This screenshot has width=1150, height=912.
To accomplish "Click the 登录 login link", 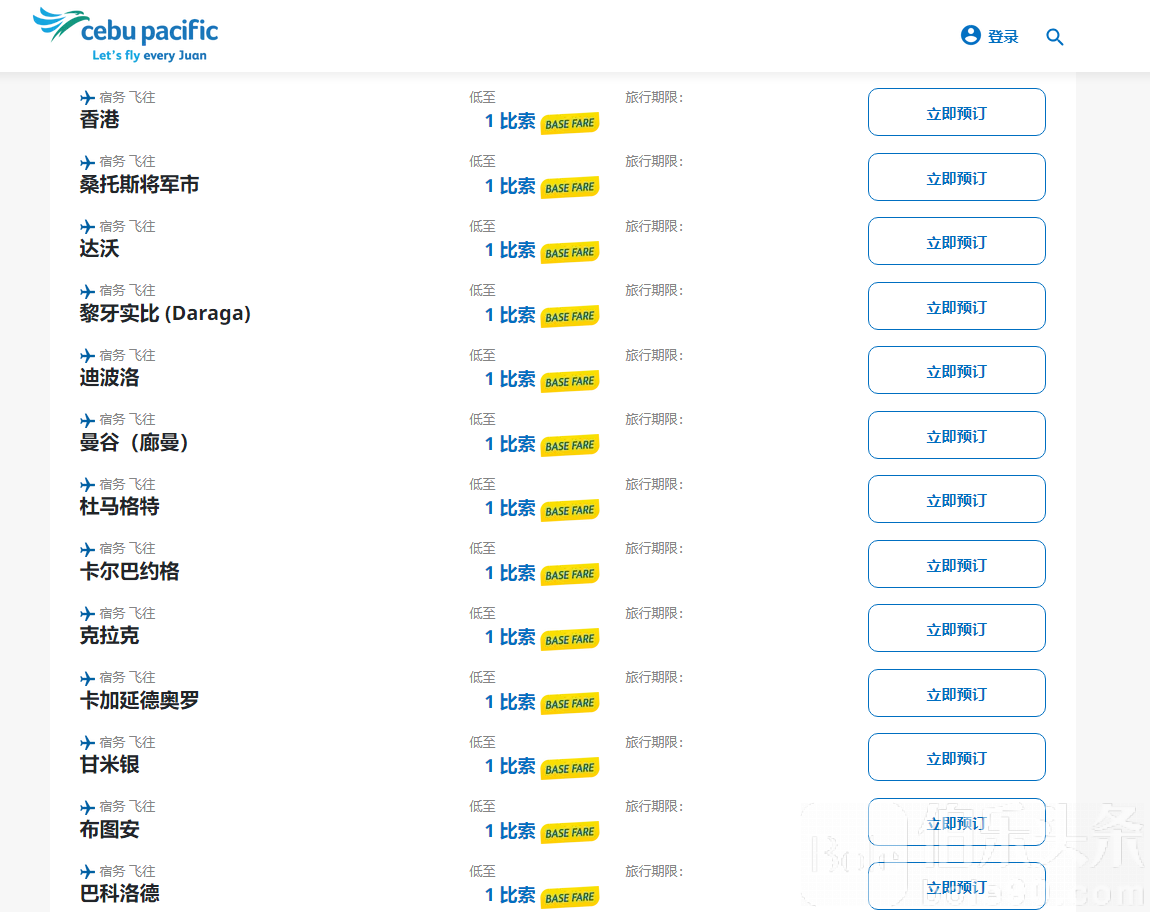I will pyautogui.click(x=1003, y=37).
